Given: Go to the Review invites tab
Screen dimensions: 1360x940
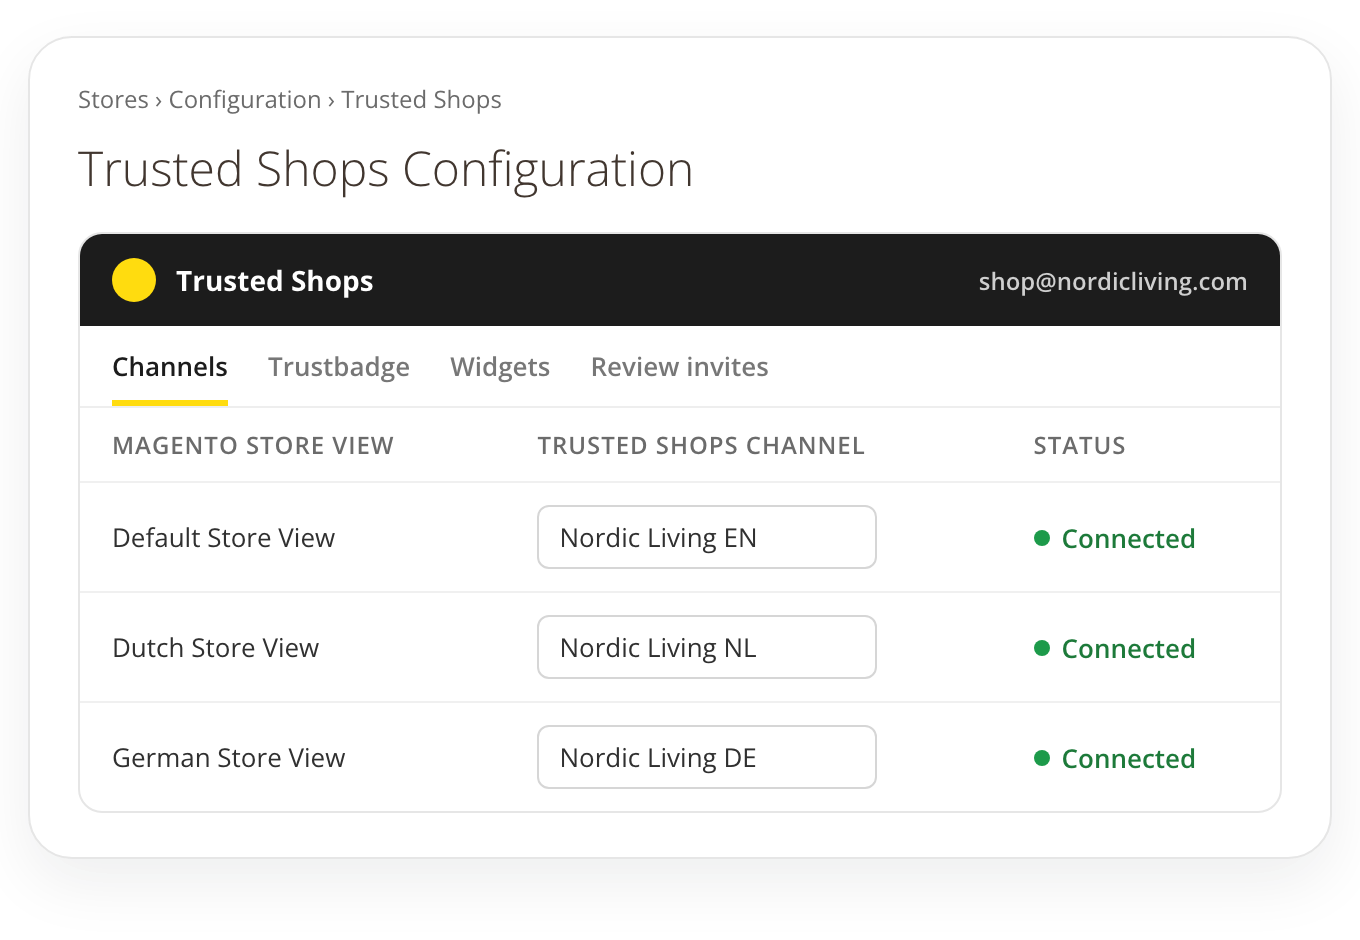Looking at the screenshot, I should pyautogui.click(x=680, y=367).
